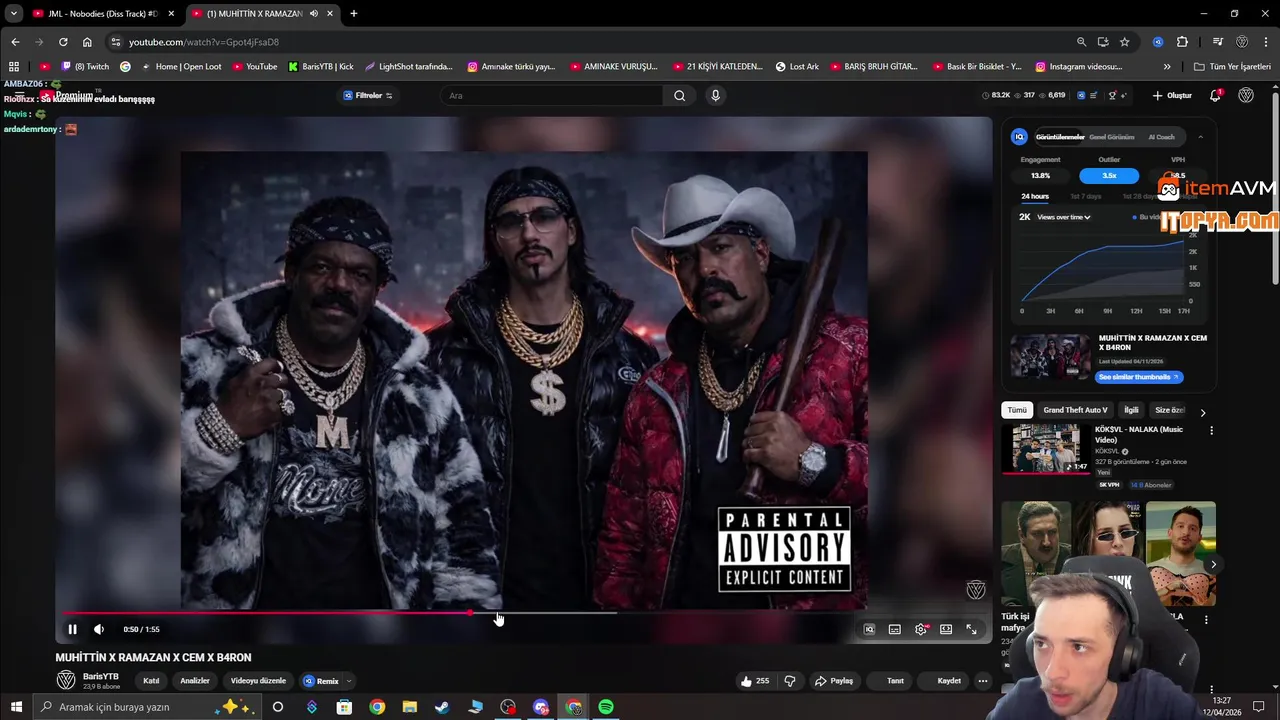The height and width of the screenshot is (720, 1280).
Task: Click the Paylaş share button
Action: click(x=834, y=681)
